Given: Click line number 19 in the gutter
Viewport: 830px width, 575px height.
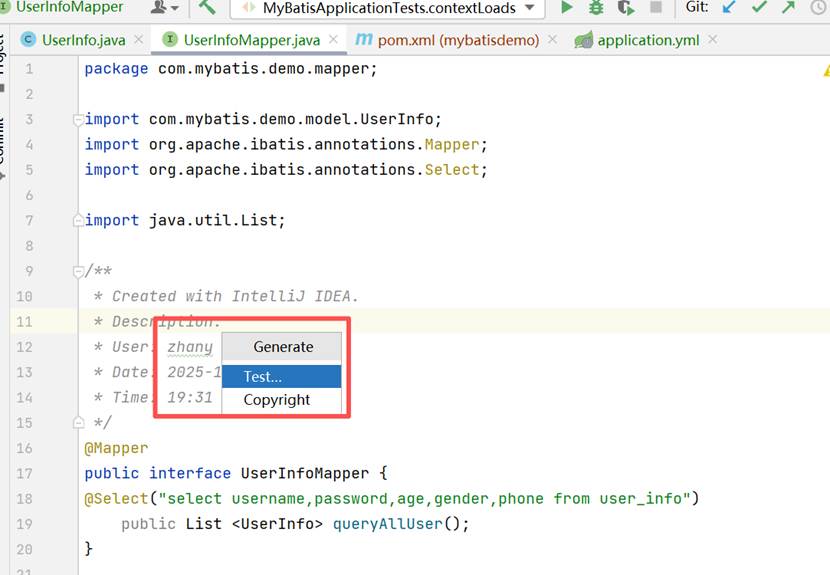Looking at the screenshot, I should click(x=24, y=524).
